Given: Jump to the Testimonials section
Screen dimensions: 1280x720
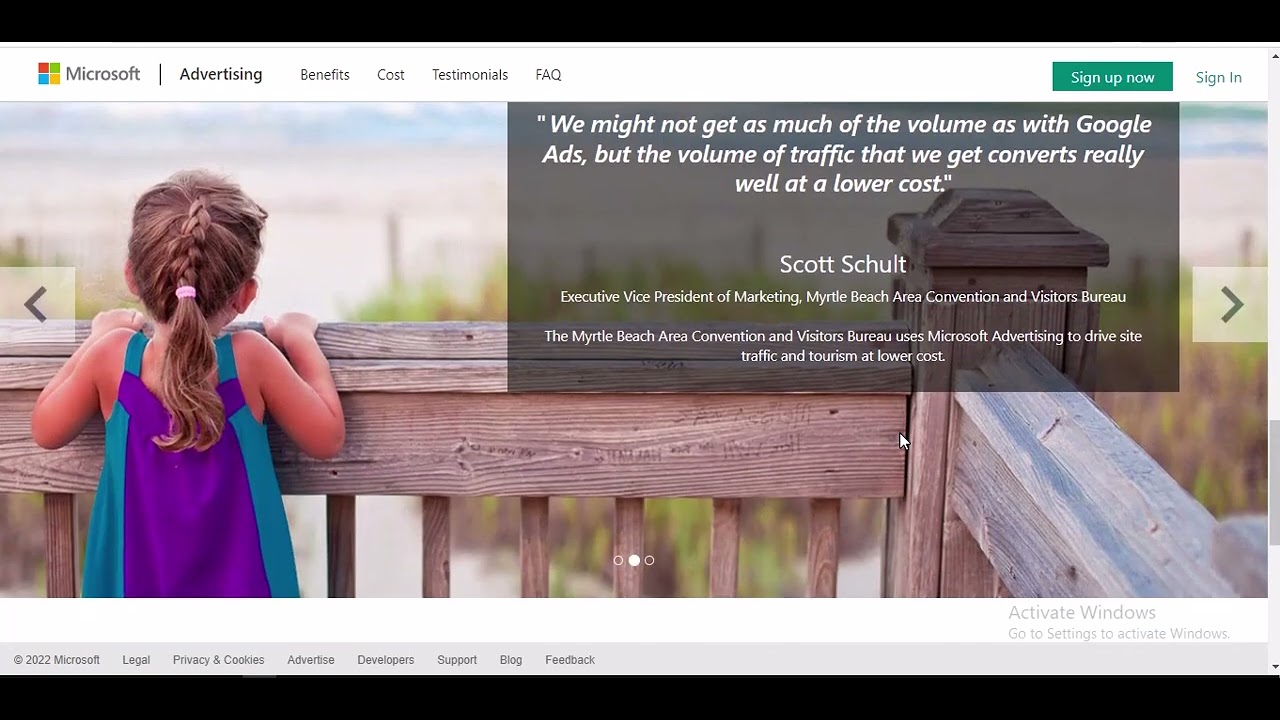Looking at the screenshot, I should (x=470, y=75).
